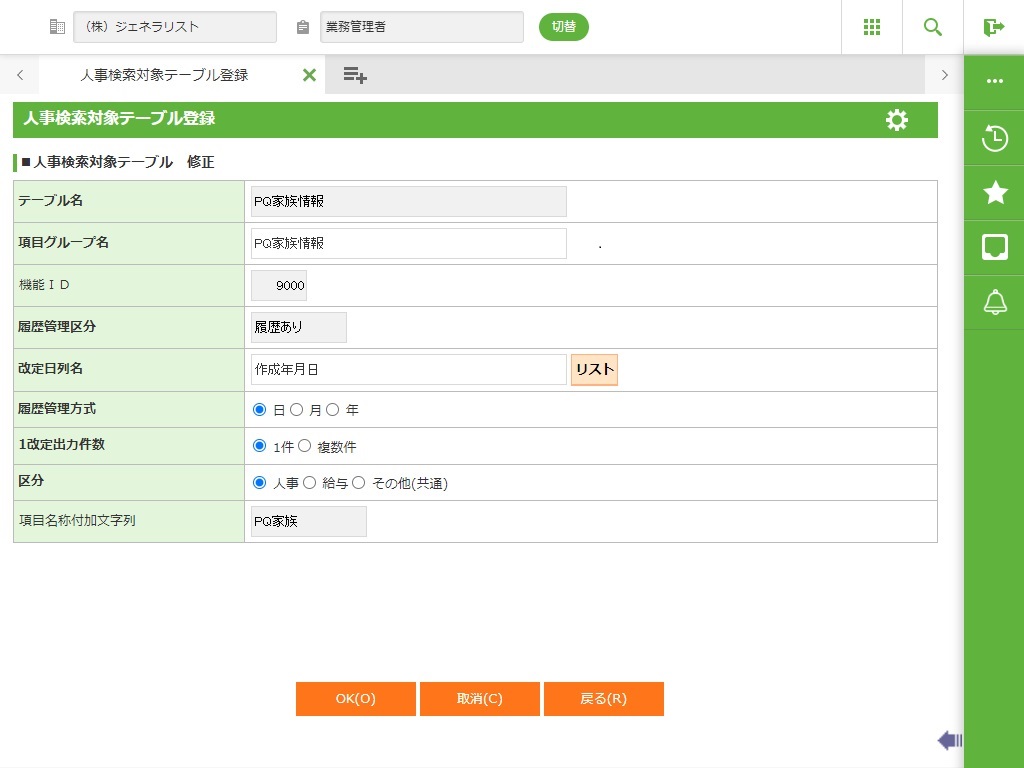Expand the sidebar three-dots menu

click(995, 81)
